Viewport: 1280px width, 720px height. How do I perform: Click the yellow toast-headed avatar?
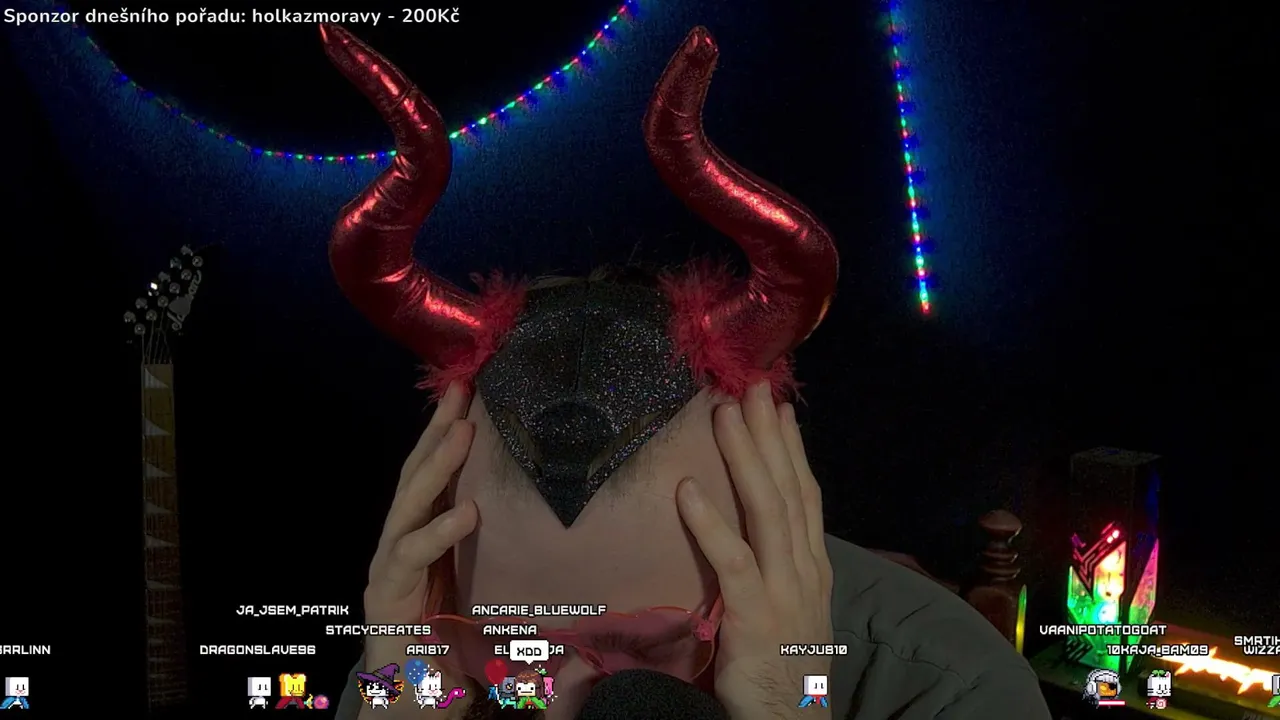pos(293,690)
